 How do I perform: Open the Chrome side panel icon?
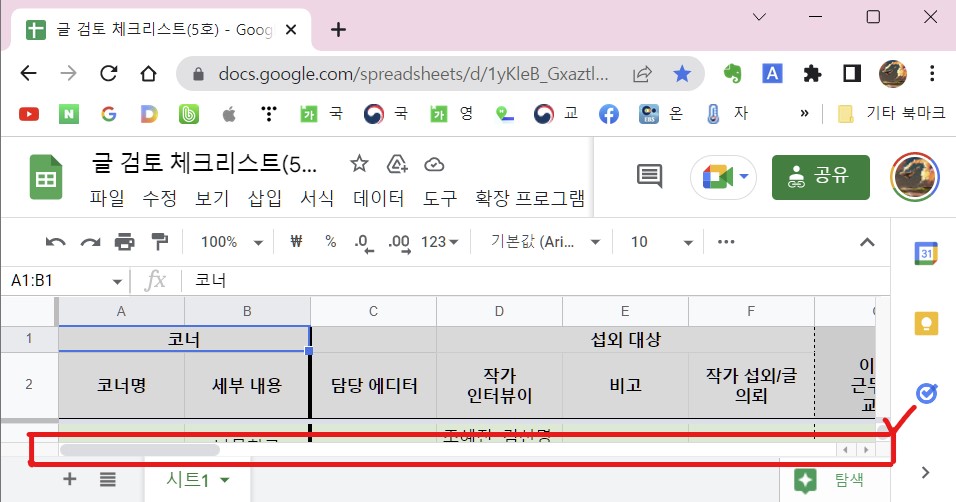(852, 74)
